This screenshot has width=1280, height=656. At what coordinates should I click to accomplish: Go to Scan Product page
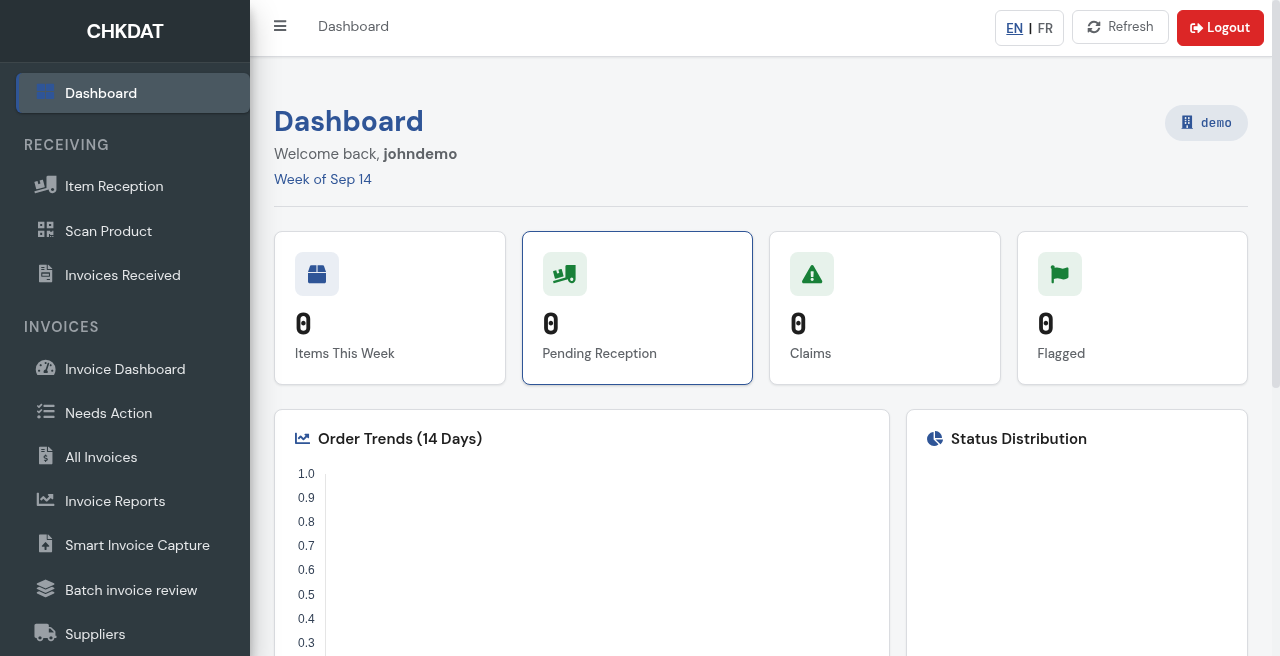point(133,230)
